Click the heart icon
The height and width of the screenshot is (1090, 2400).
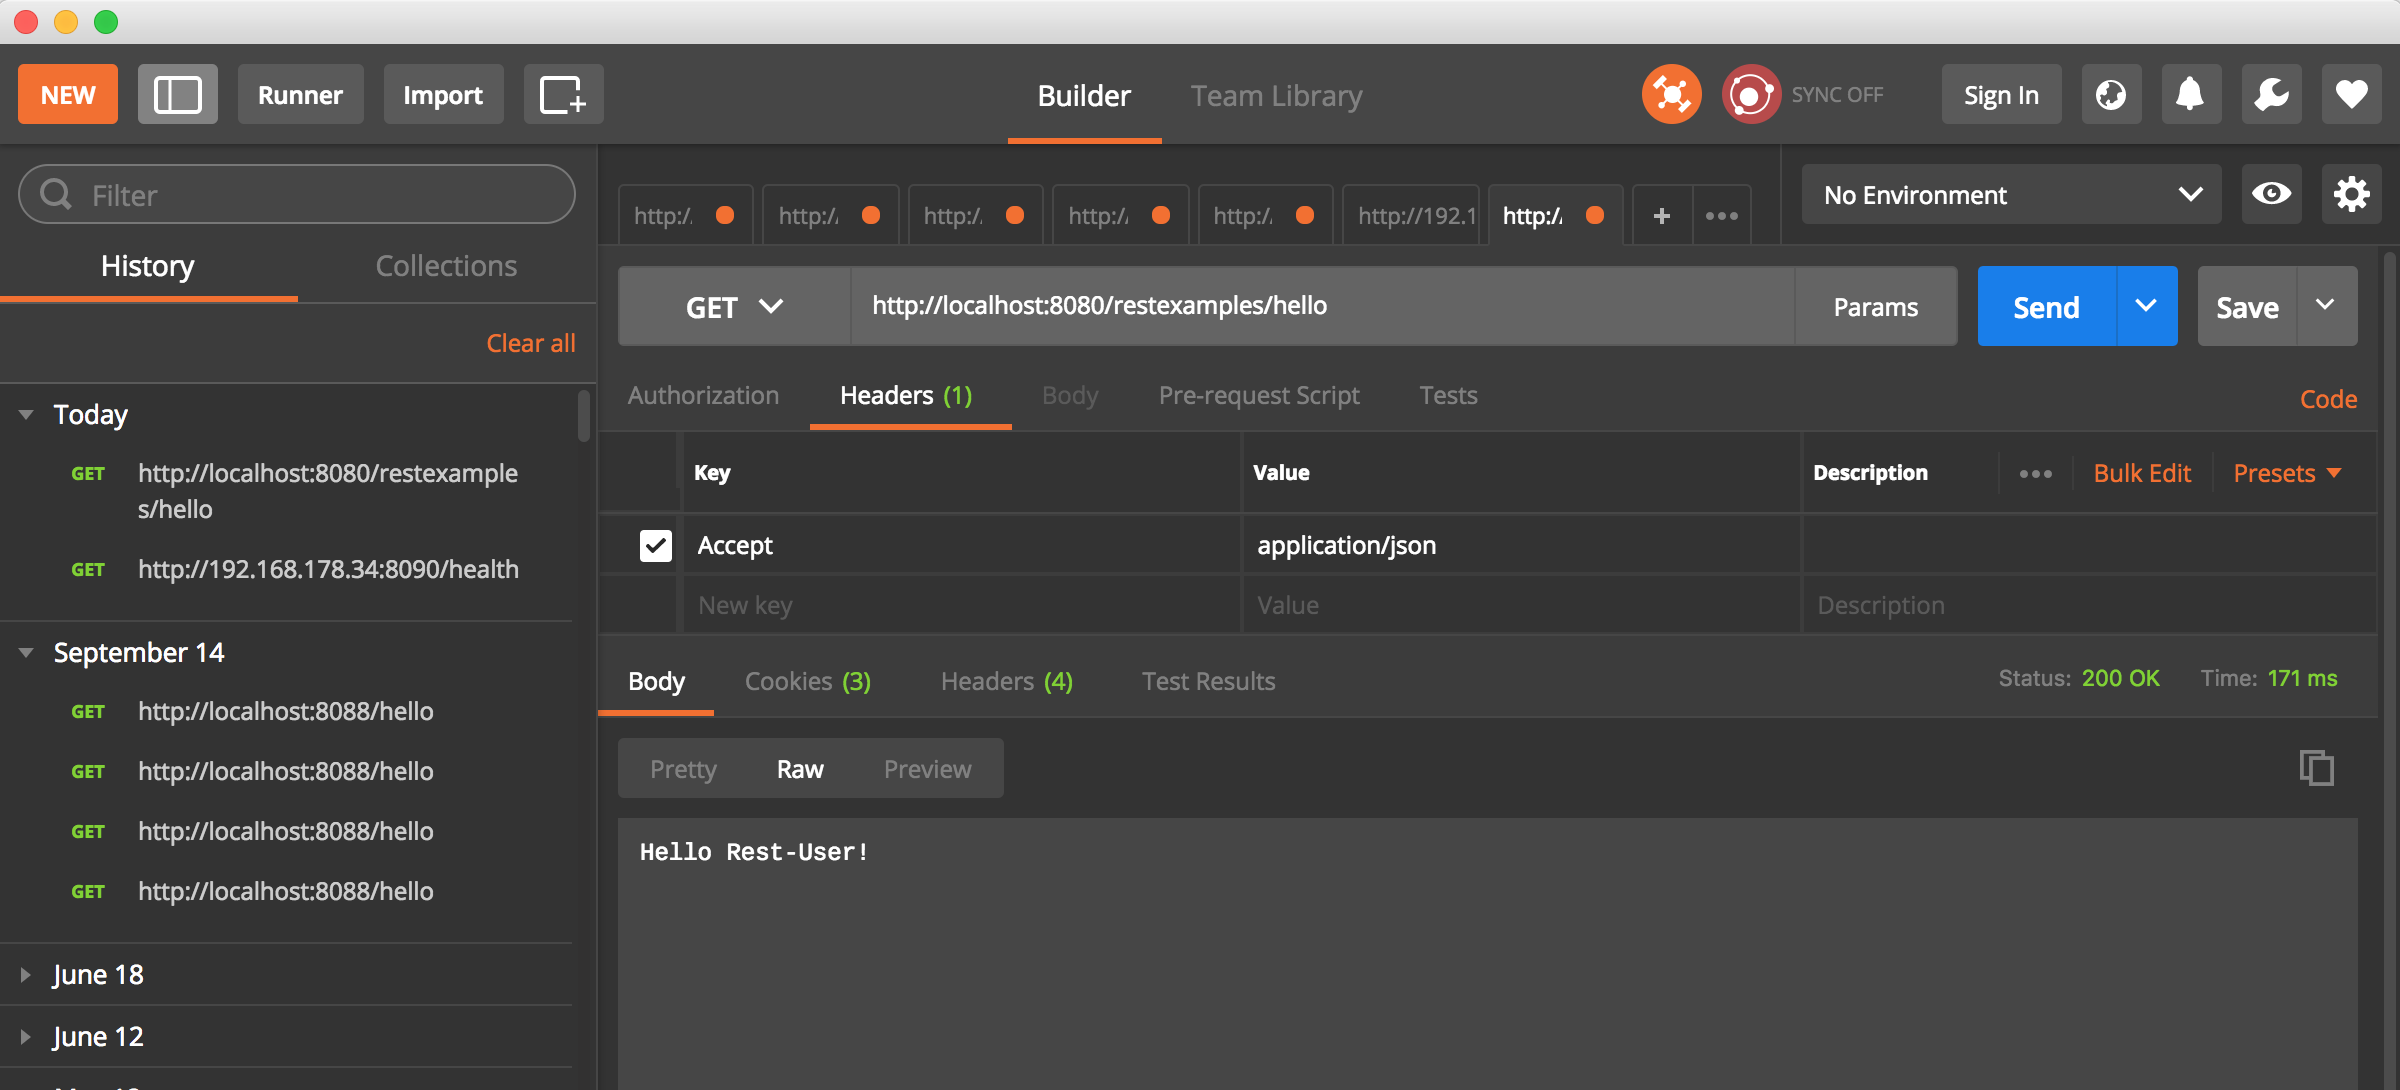click(x=2351, y=95)
